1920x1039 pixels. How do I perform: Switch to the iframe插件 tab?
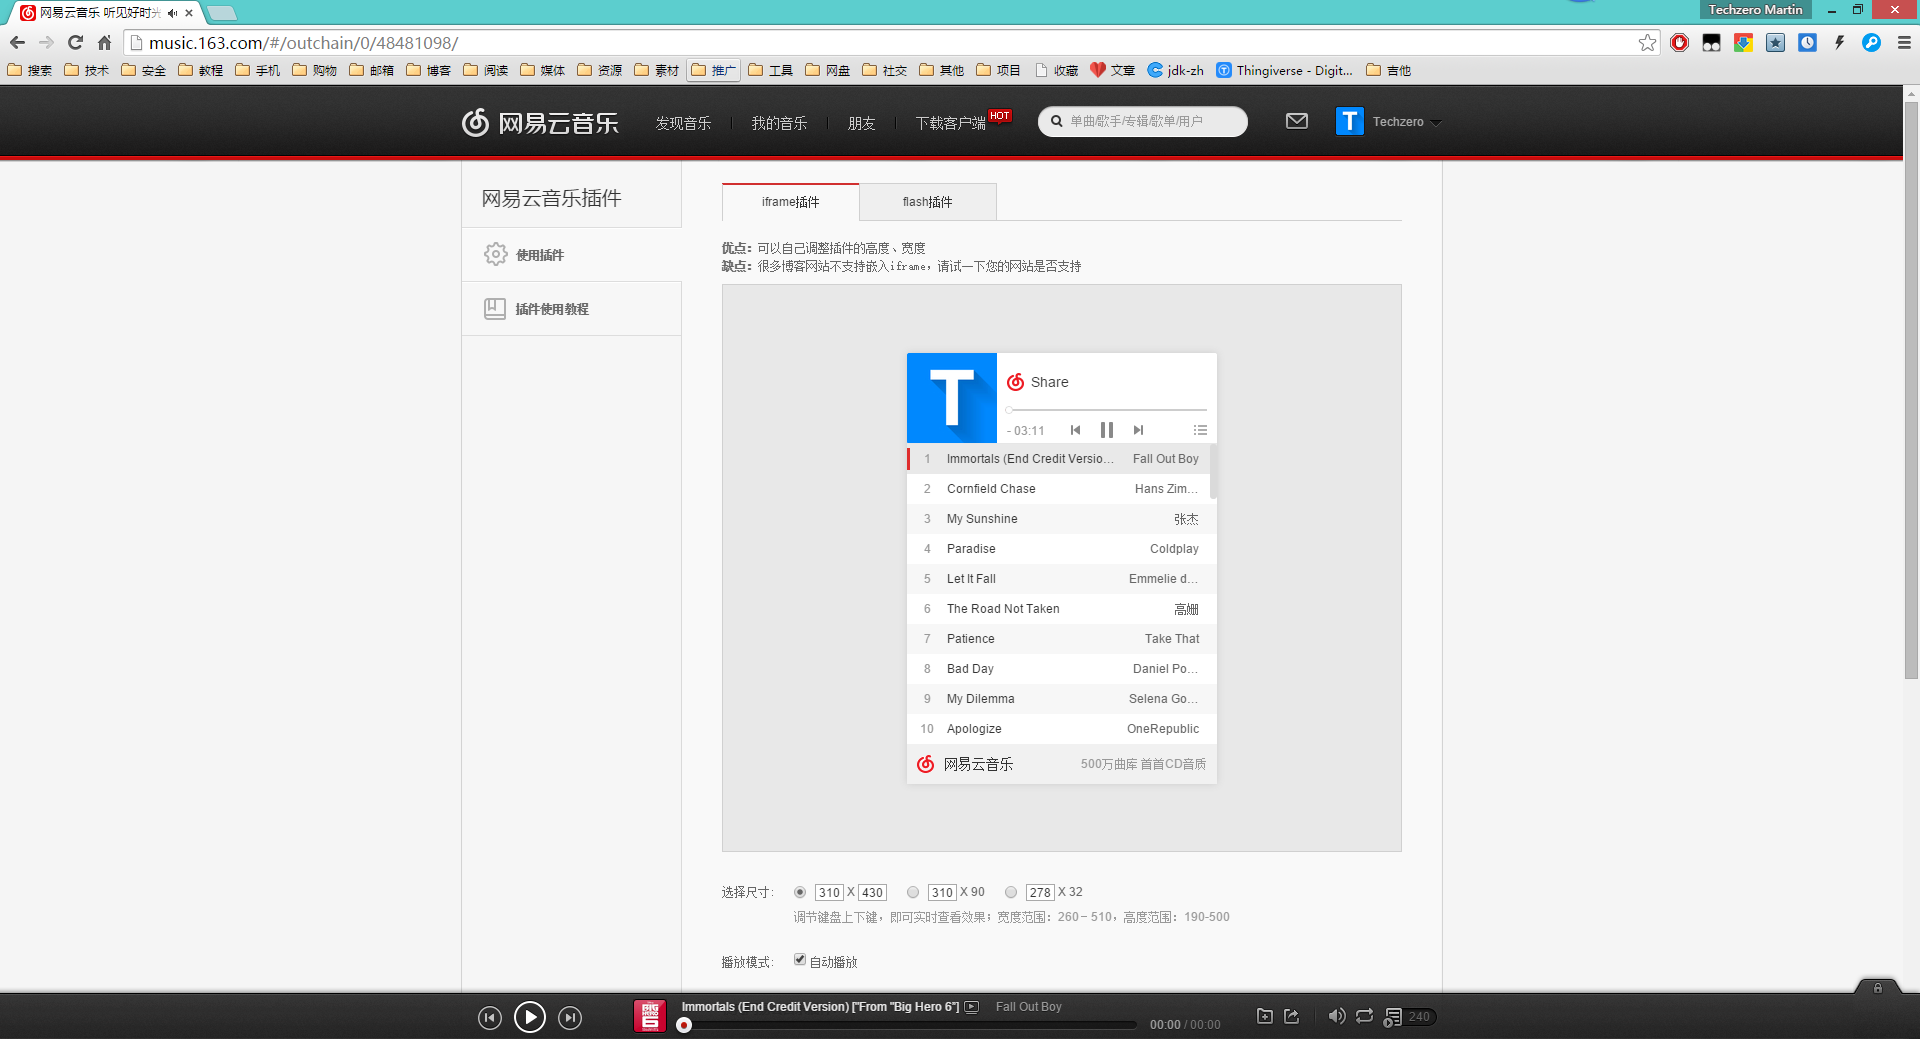(790, 202)
